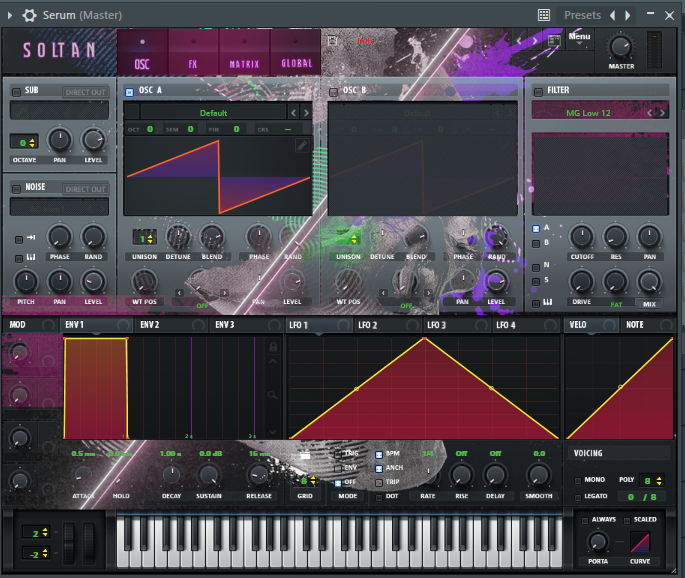The image size is (685, 578).
Task: Select previous Serum preset arrow near Menu
Action: pos(519,41)
